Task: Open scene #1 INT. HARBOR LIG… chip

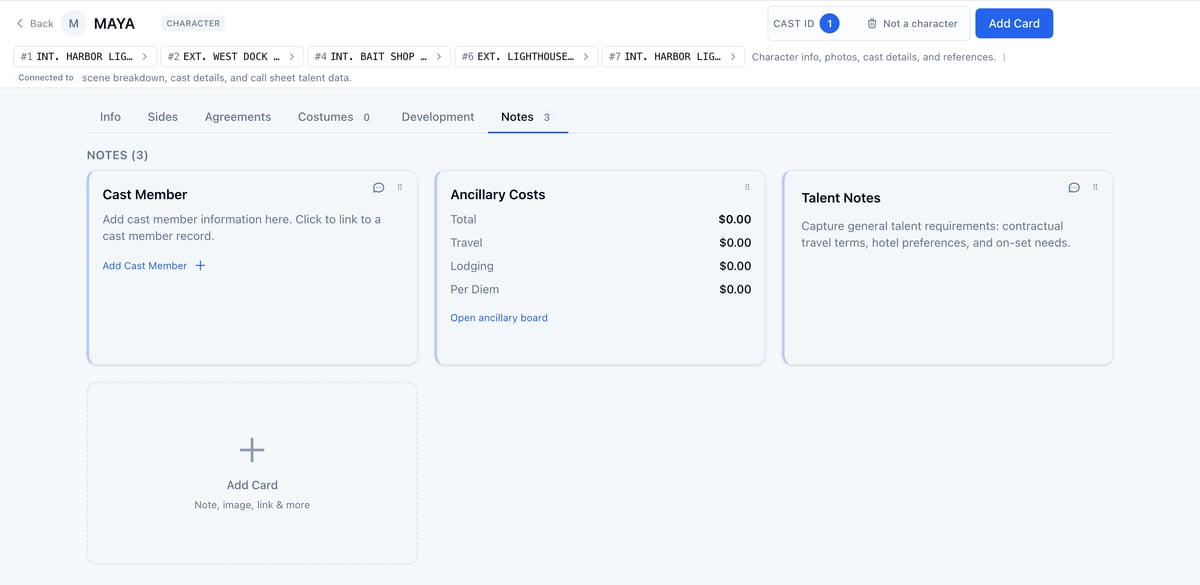Action: tap(85, 57)
